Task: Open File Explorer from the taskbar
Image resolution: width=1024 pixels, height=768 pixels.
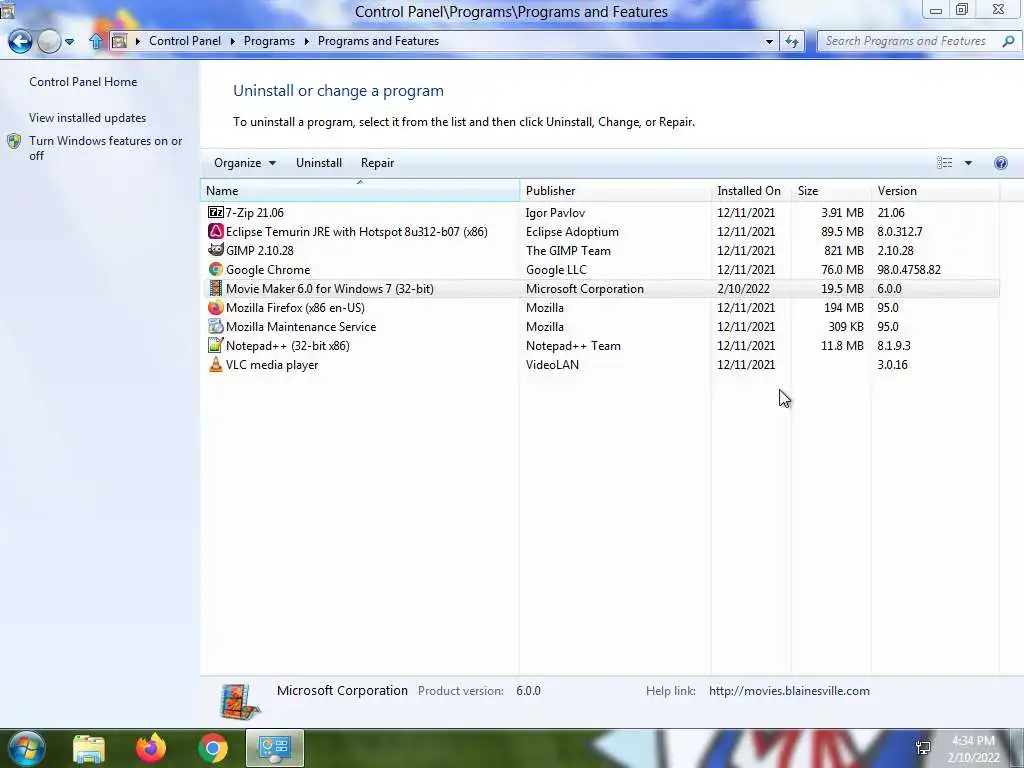Action: [x=89, y=748]
